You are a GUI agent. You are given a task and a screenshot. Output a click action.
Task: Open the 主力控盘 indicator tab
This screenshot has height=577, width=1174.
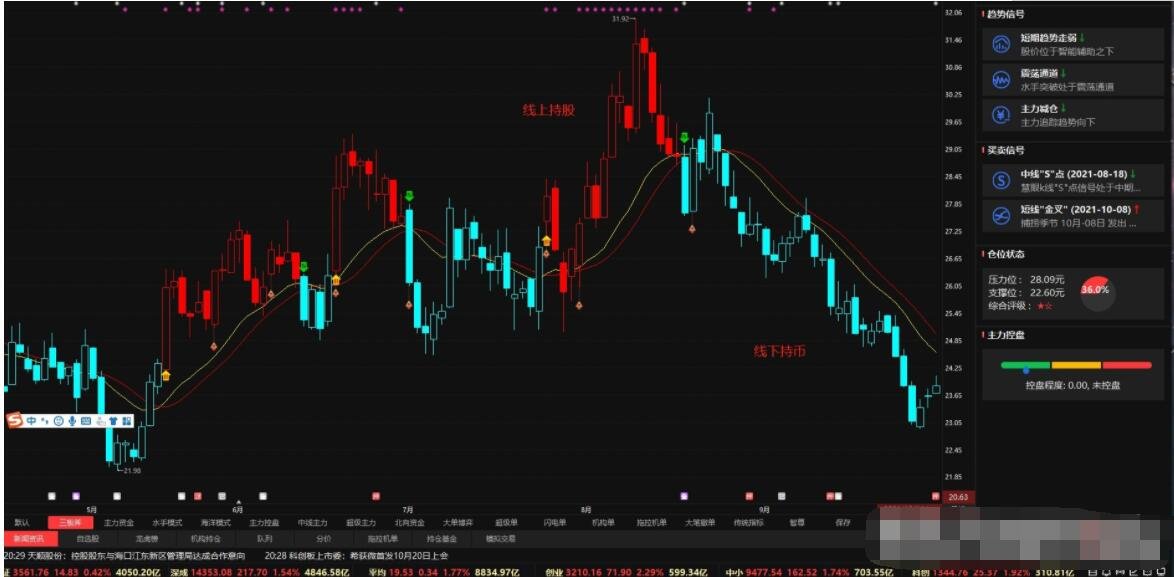coord(264,522)
